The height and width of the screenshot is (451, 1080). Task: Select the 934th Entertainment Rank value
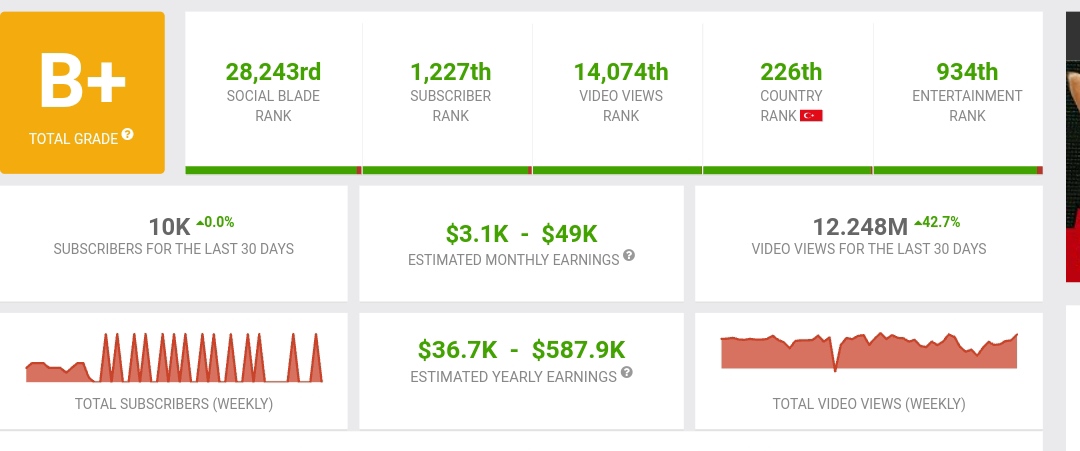[967, 72]
